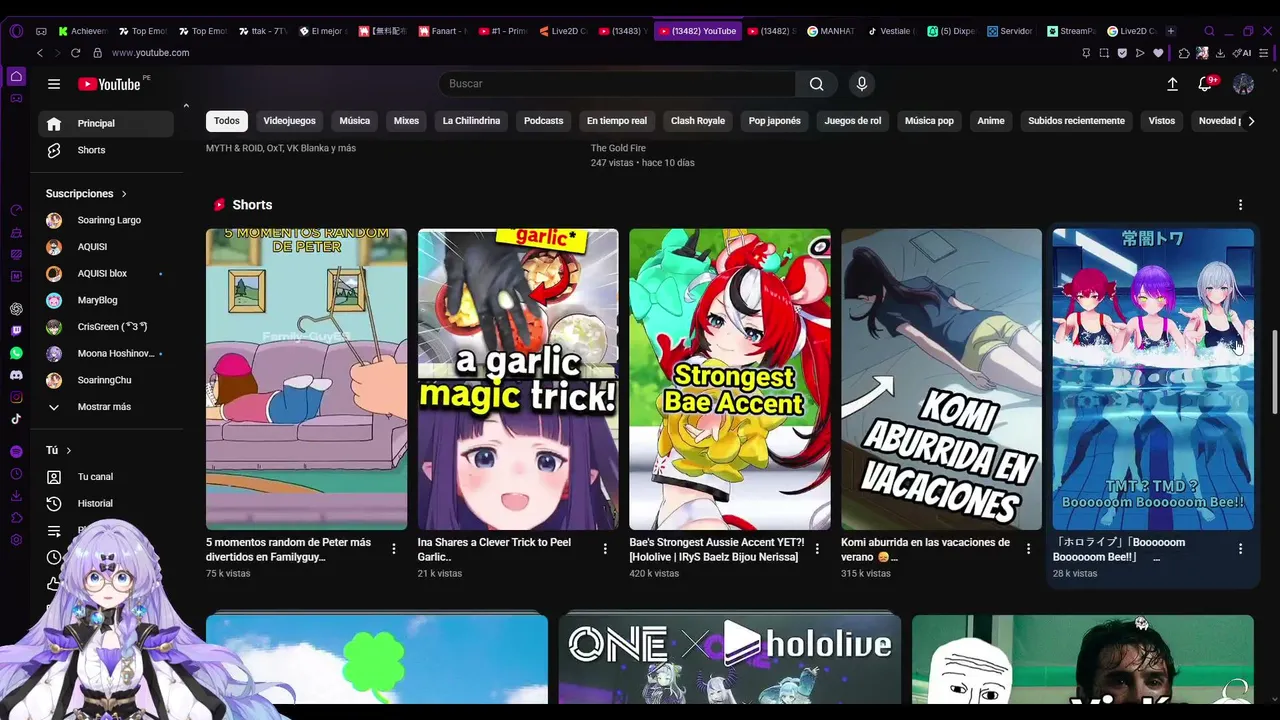Play the '5 momentos random de Peter' short thumbnail
This screenshot has width=1280, height=720.
[306, 379]
